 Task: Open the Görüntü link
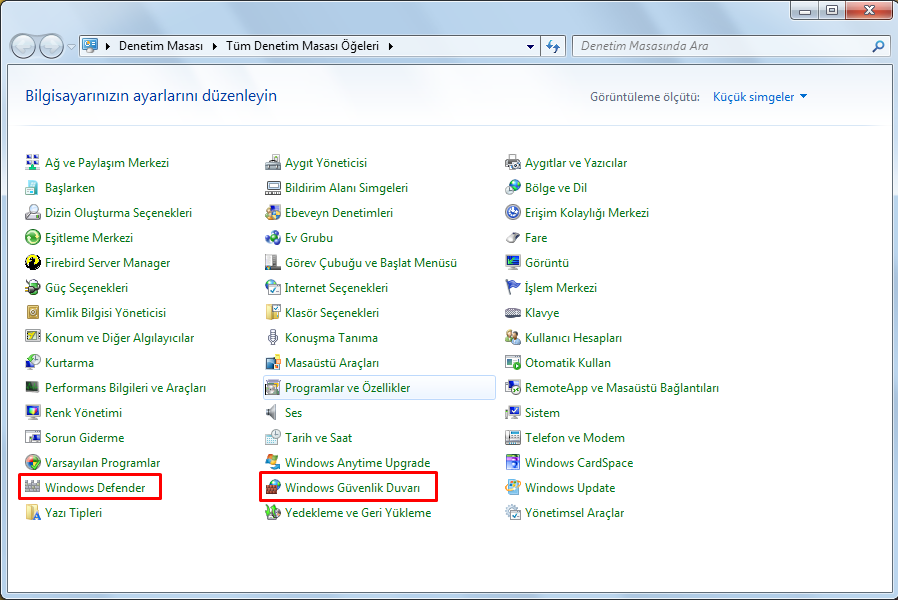pos(547,263)
